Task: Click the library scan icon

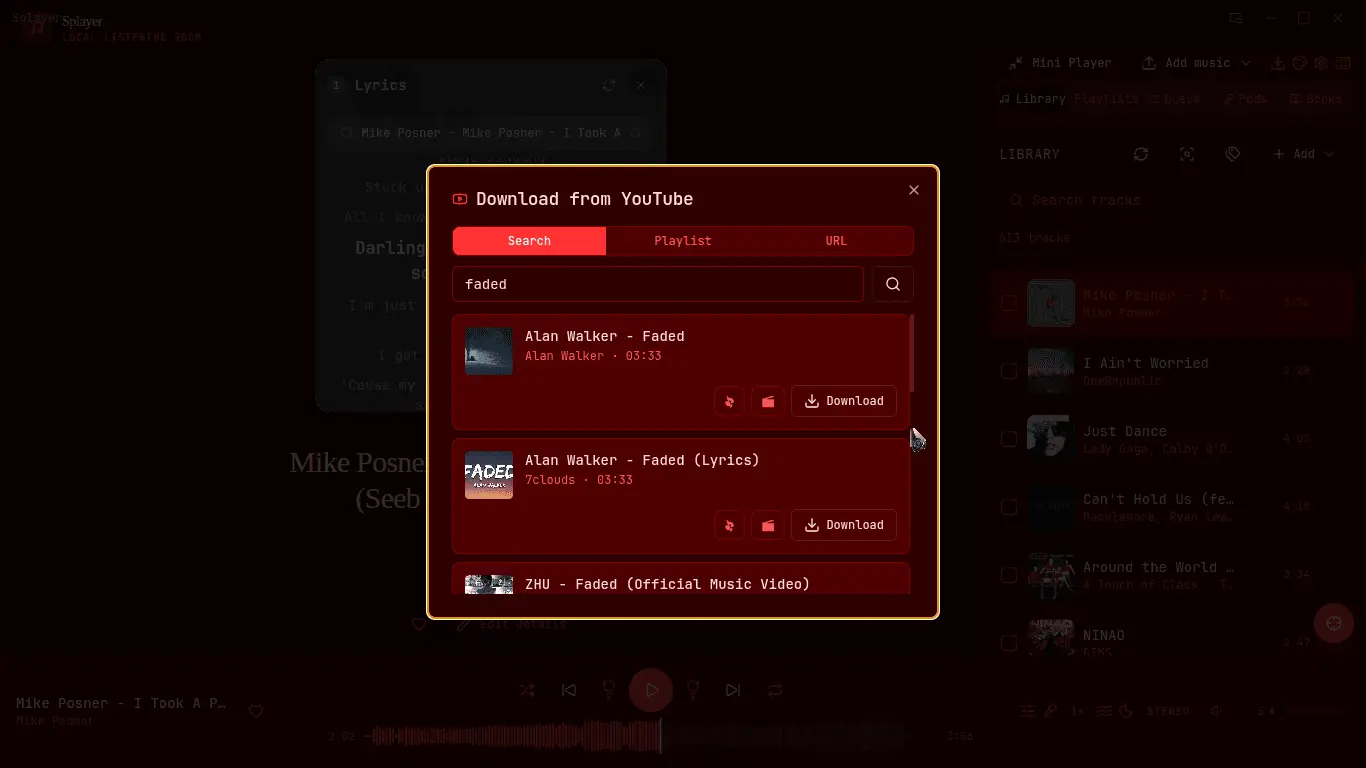Action: [x=1187, y=154]
